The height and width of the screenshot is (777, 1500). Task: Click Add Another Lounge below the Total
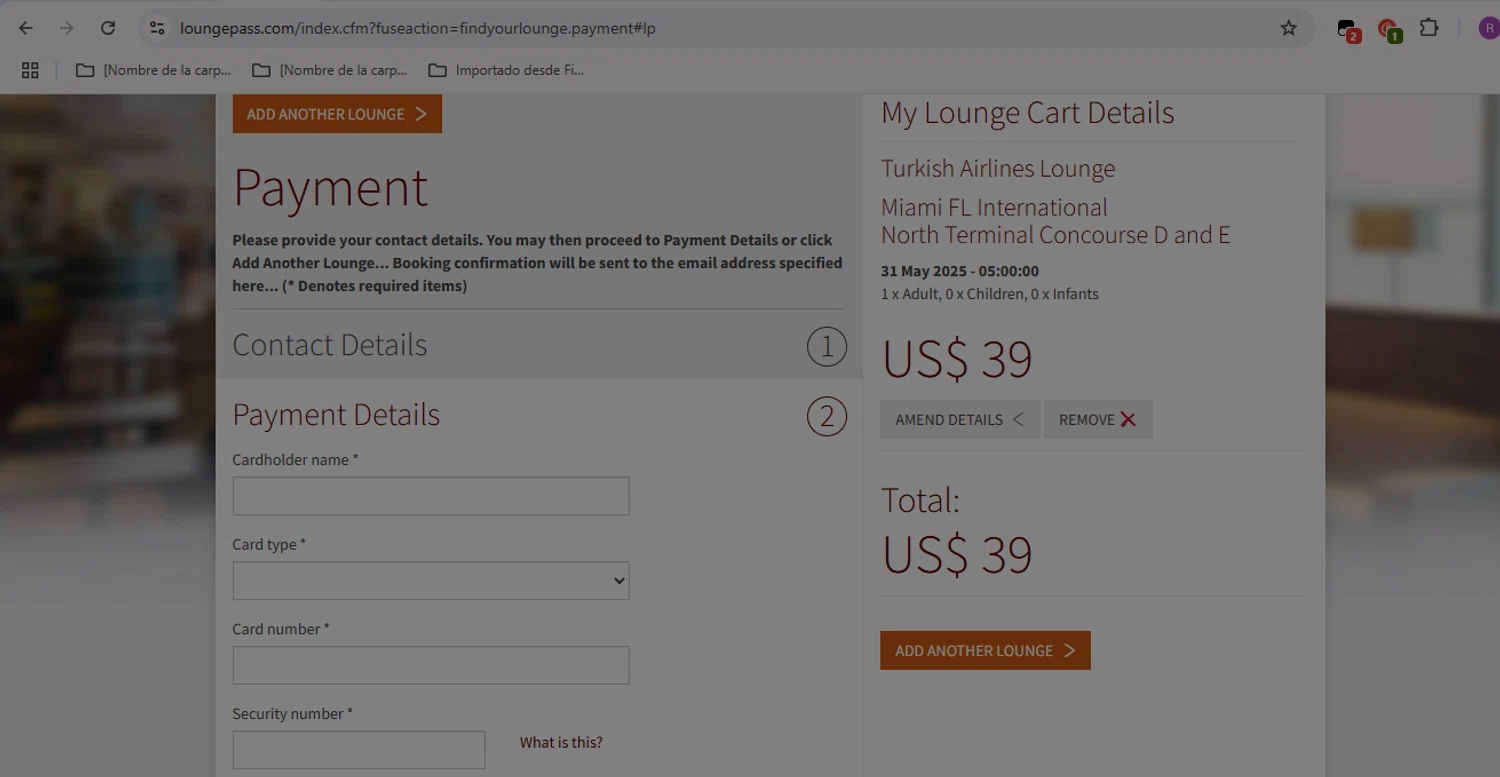click(985, 650)
